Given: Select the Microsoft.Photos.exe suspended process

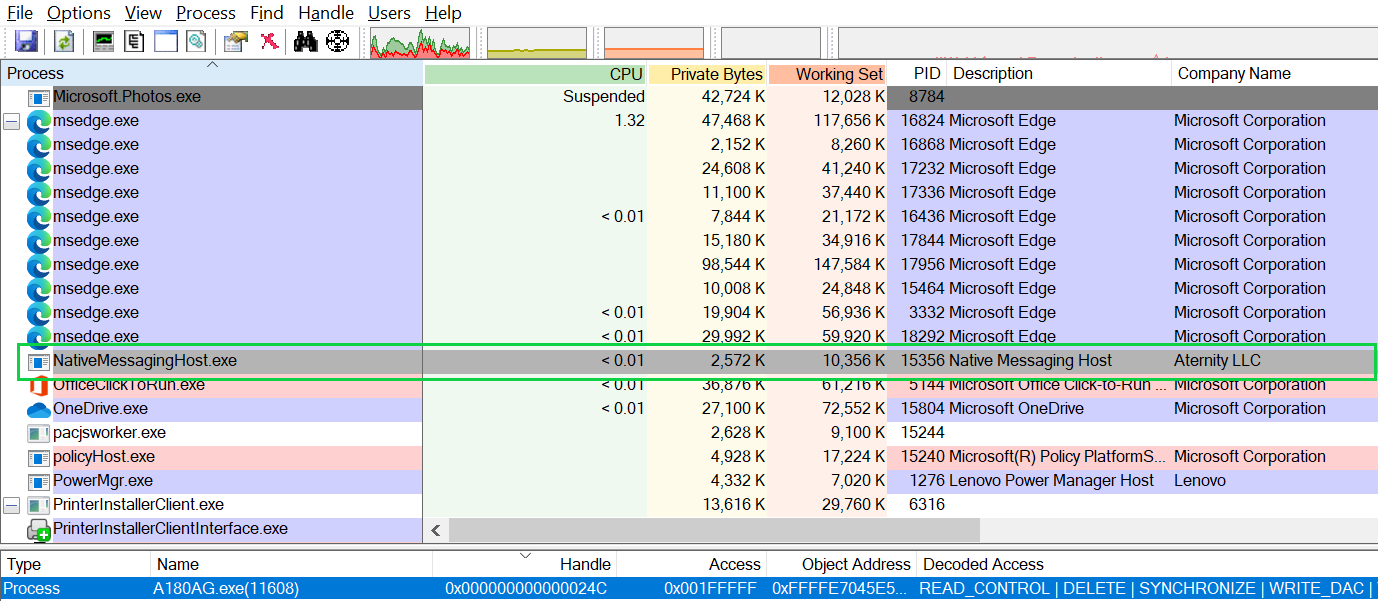Looking at the screenshot, I should pyautogui.click(x=689, y=97).
